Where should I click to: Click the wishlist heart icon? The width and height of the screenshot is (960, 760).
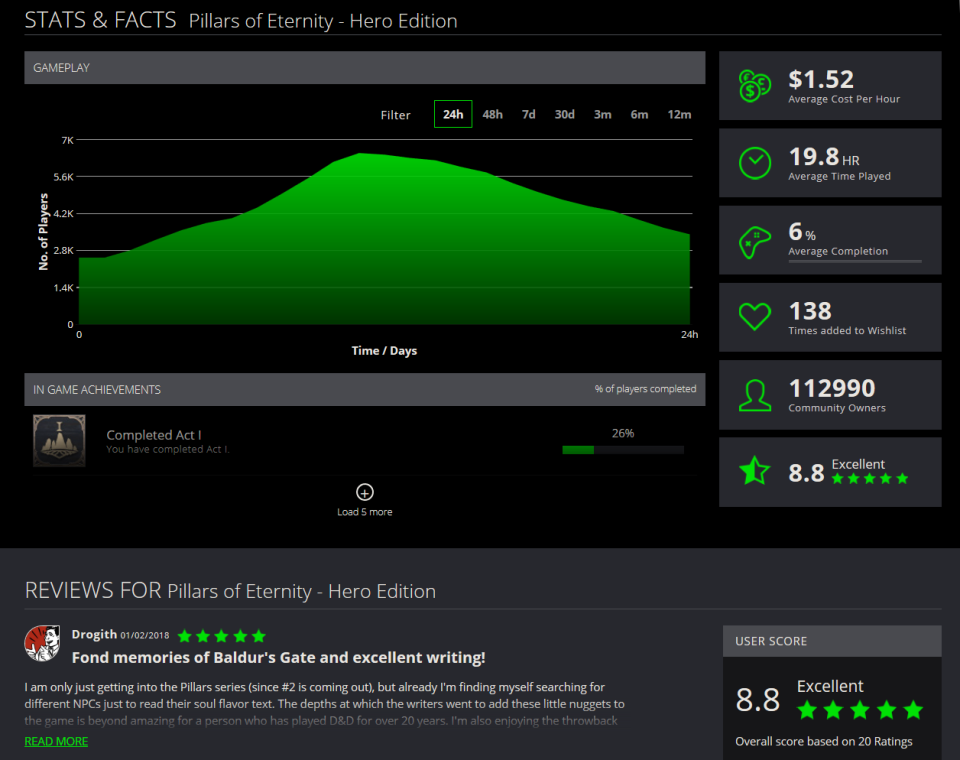tap(754, 317)
